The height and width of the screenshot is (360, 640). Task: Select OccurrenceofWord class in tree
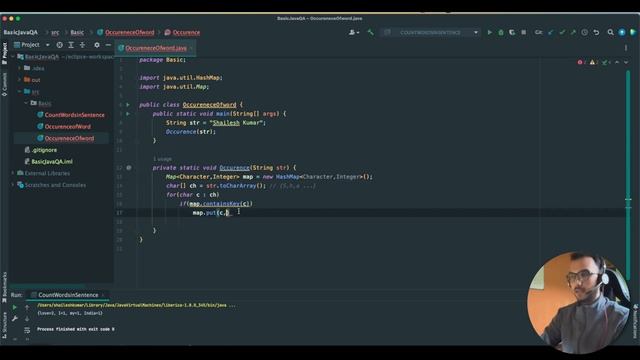67,127
